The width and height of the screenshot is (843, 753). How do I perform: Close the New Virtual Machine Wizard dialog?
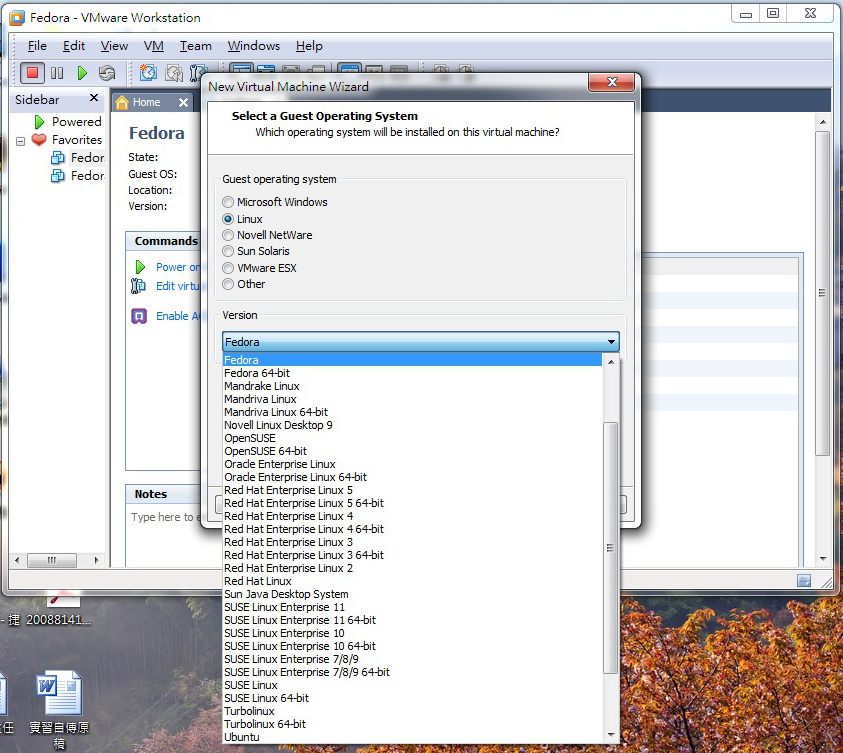coord(612,82)
